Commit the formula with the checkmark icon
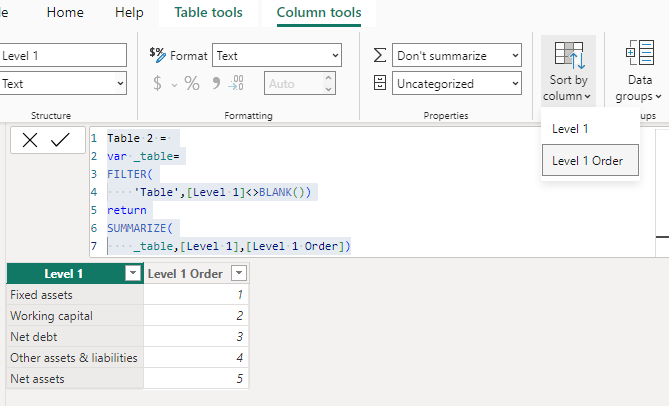Image resolution: width=669 pixels, height=406 pixels. coord(60,140)
